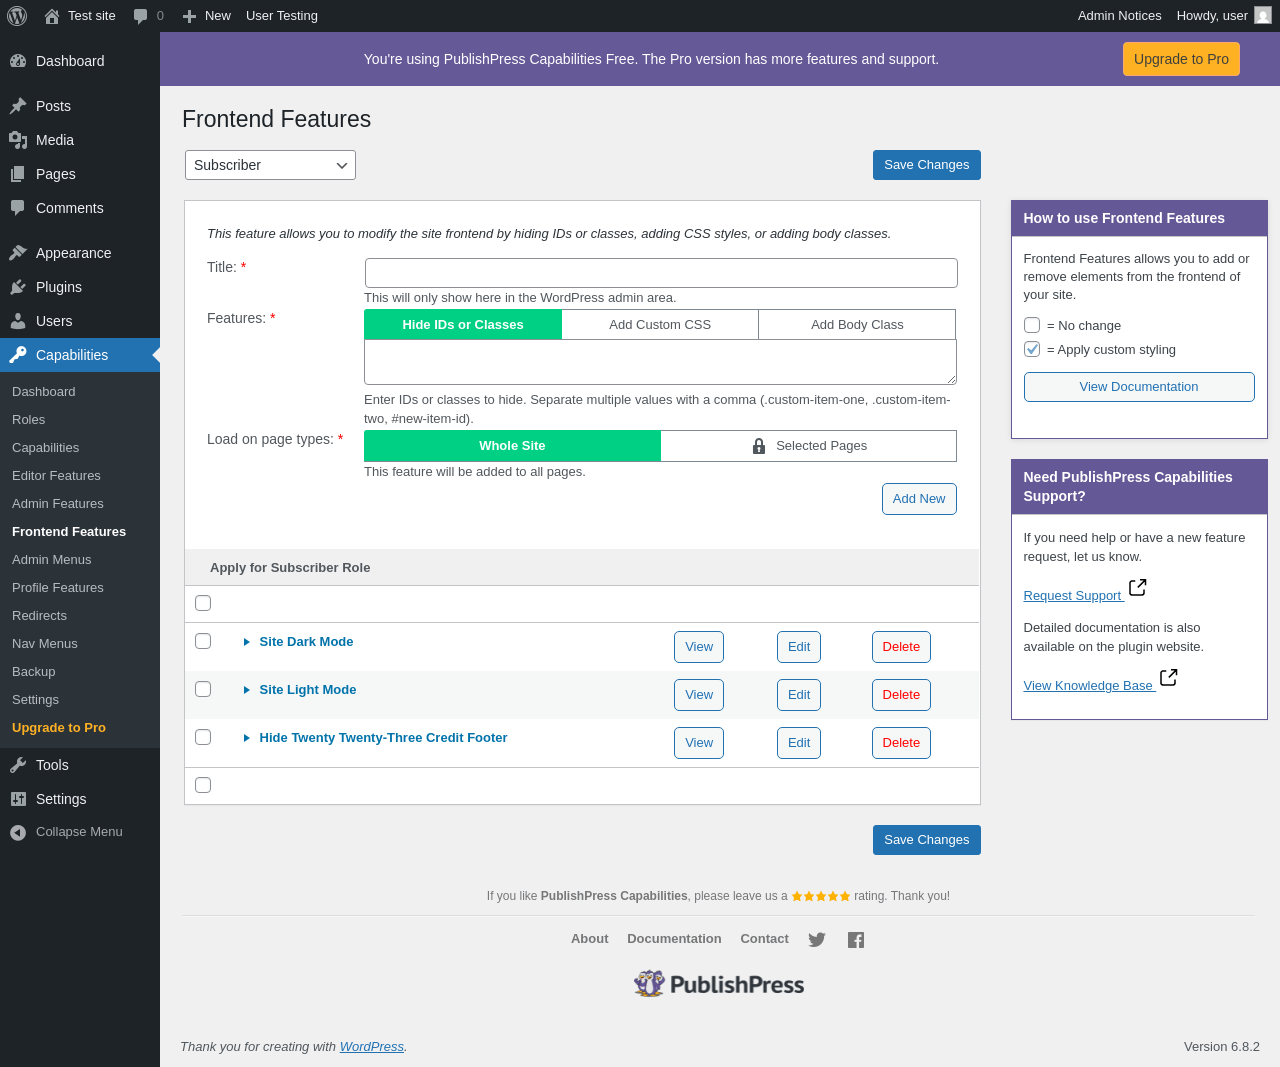1280x1067 pixels.
Task: Open the Request Support link
Action: [x=1073, y=596]
